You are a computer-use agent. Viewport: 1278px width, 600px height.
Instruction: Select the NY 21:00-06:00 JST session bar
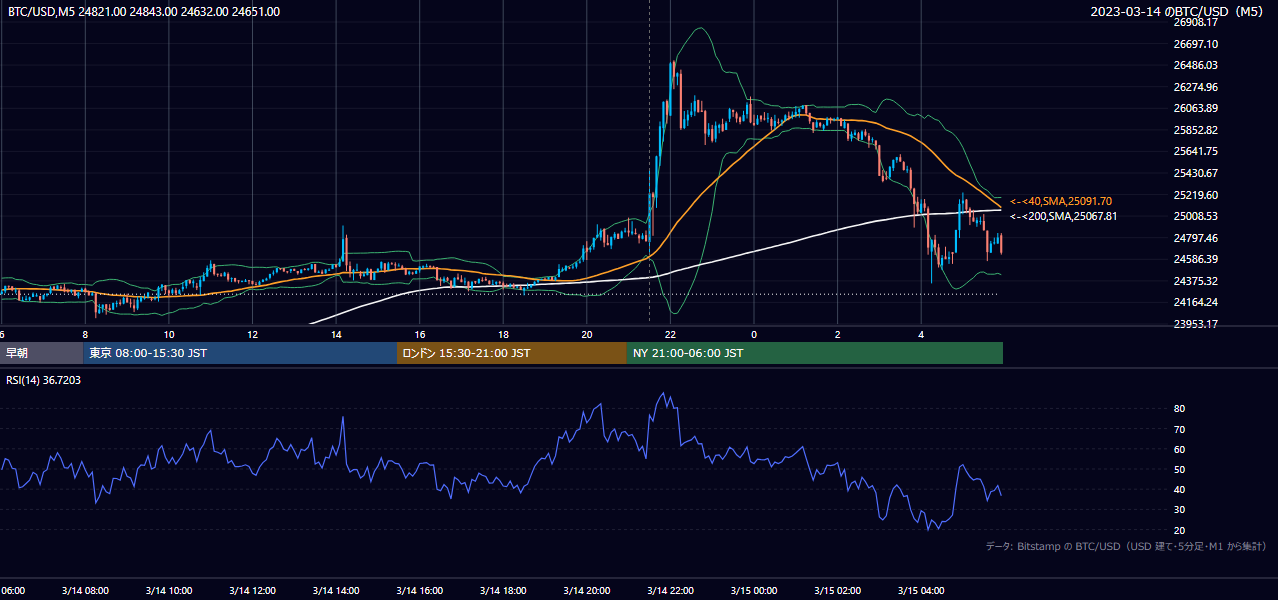tap(815, 353)
